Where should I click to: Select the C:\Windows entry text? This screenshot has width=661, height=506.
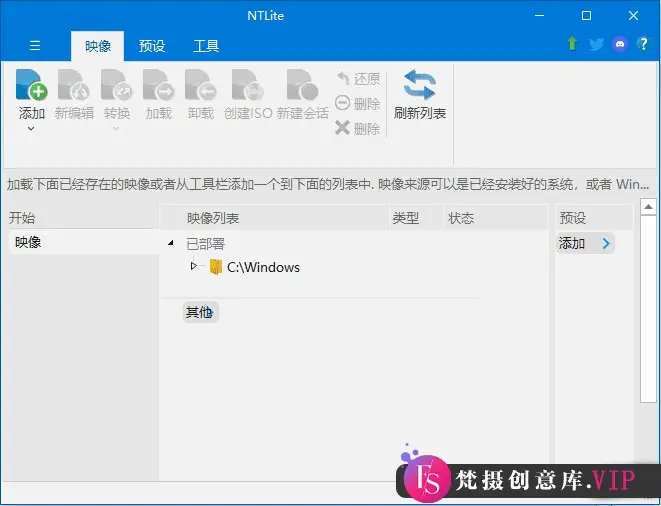click(x=263, y=267)
